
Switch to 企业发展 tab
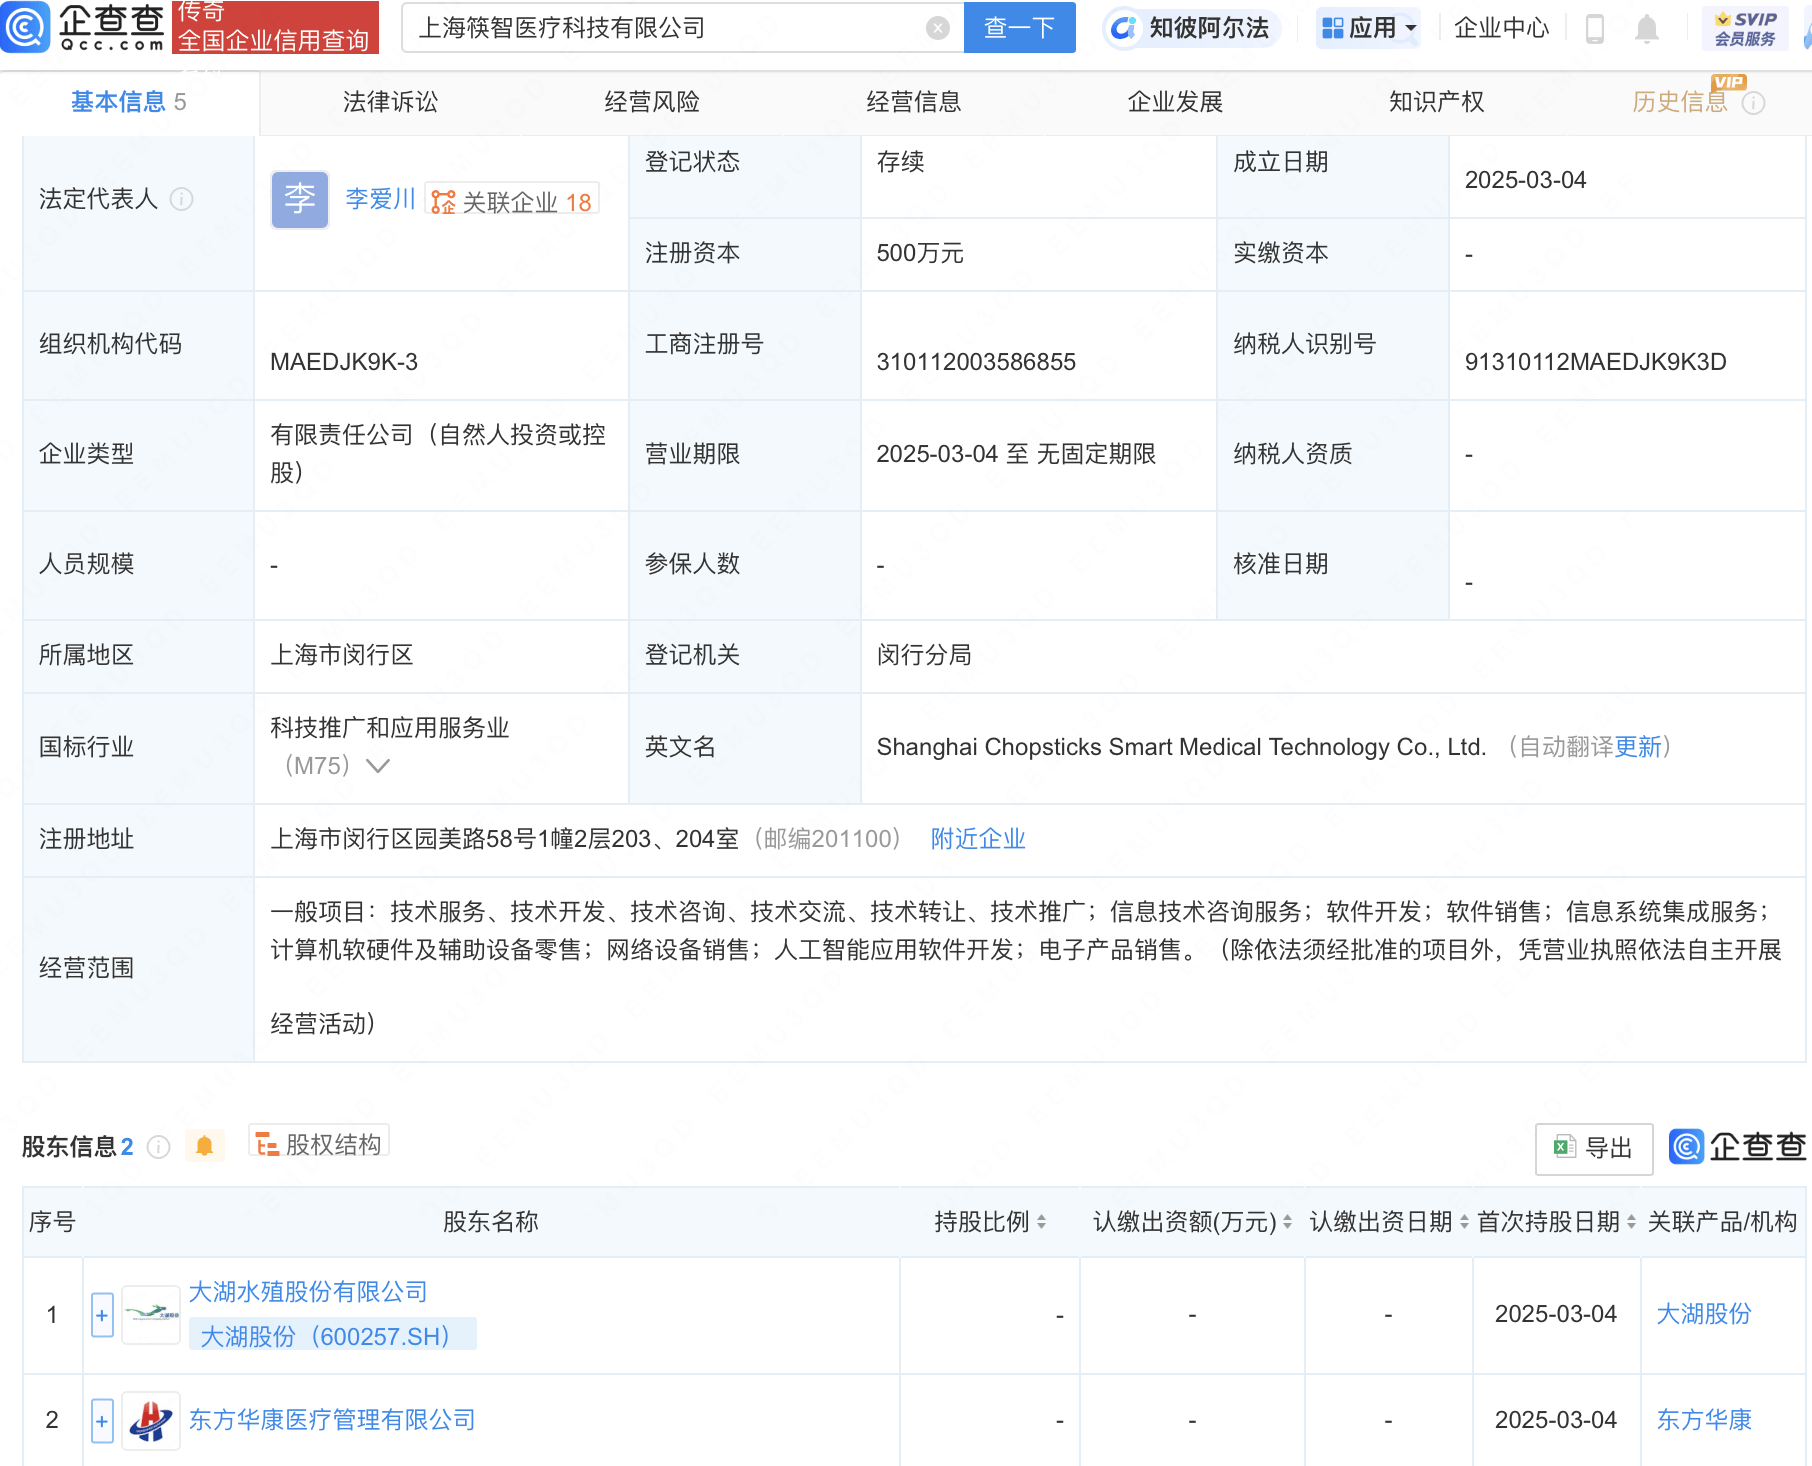[x=1175, y=102]
